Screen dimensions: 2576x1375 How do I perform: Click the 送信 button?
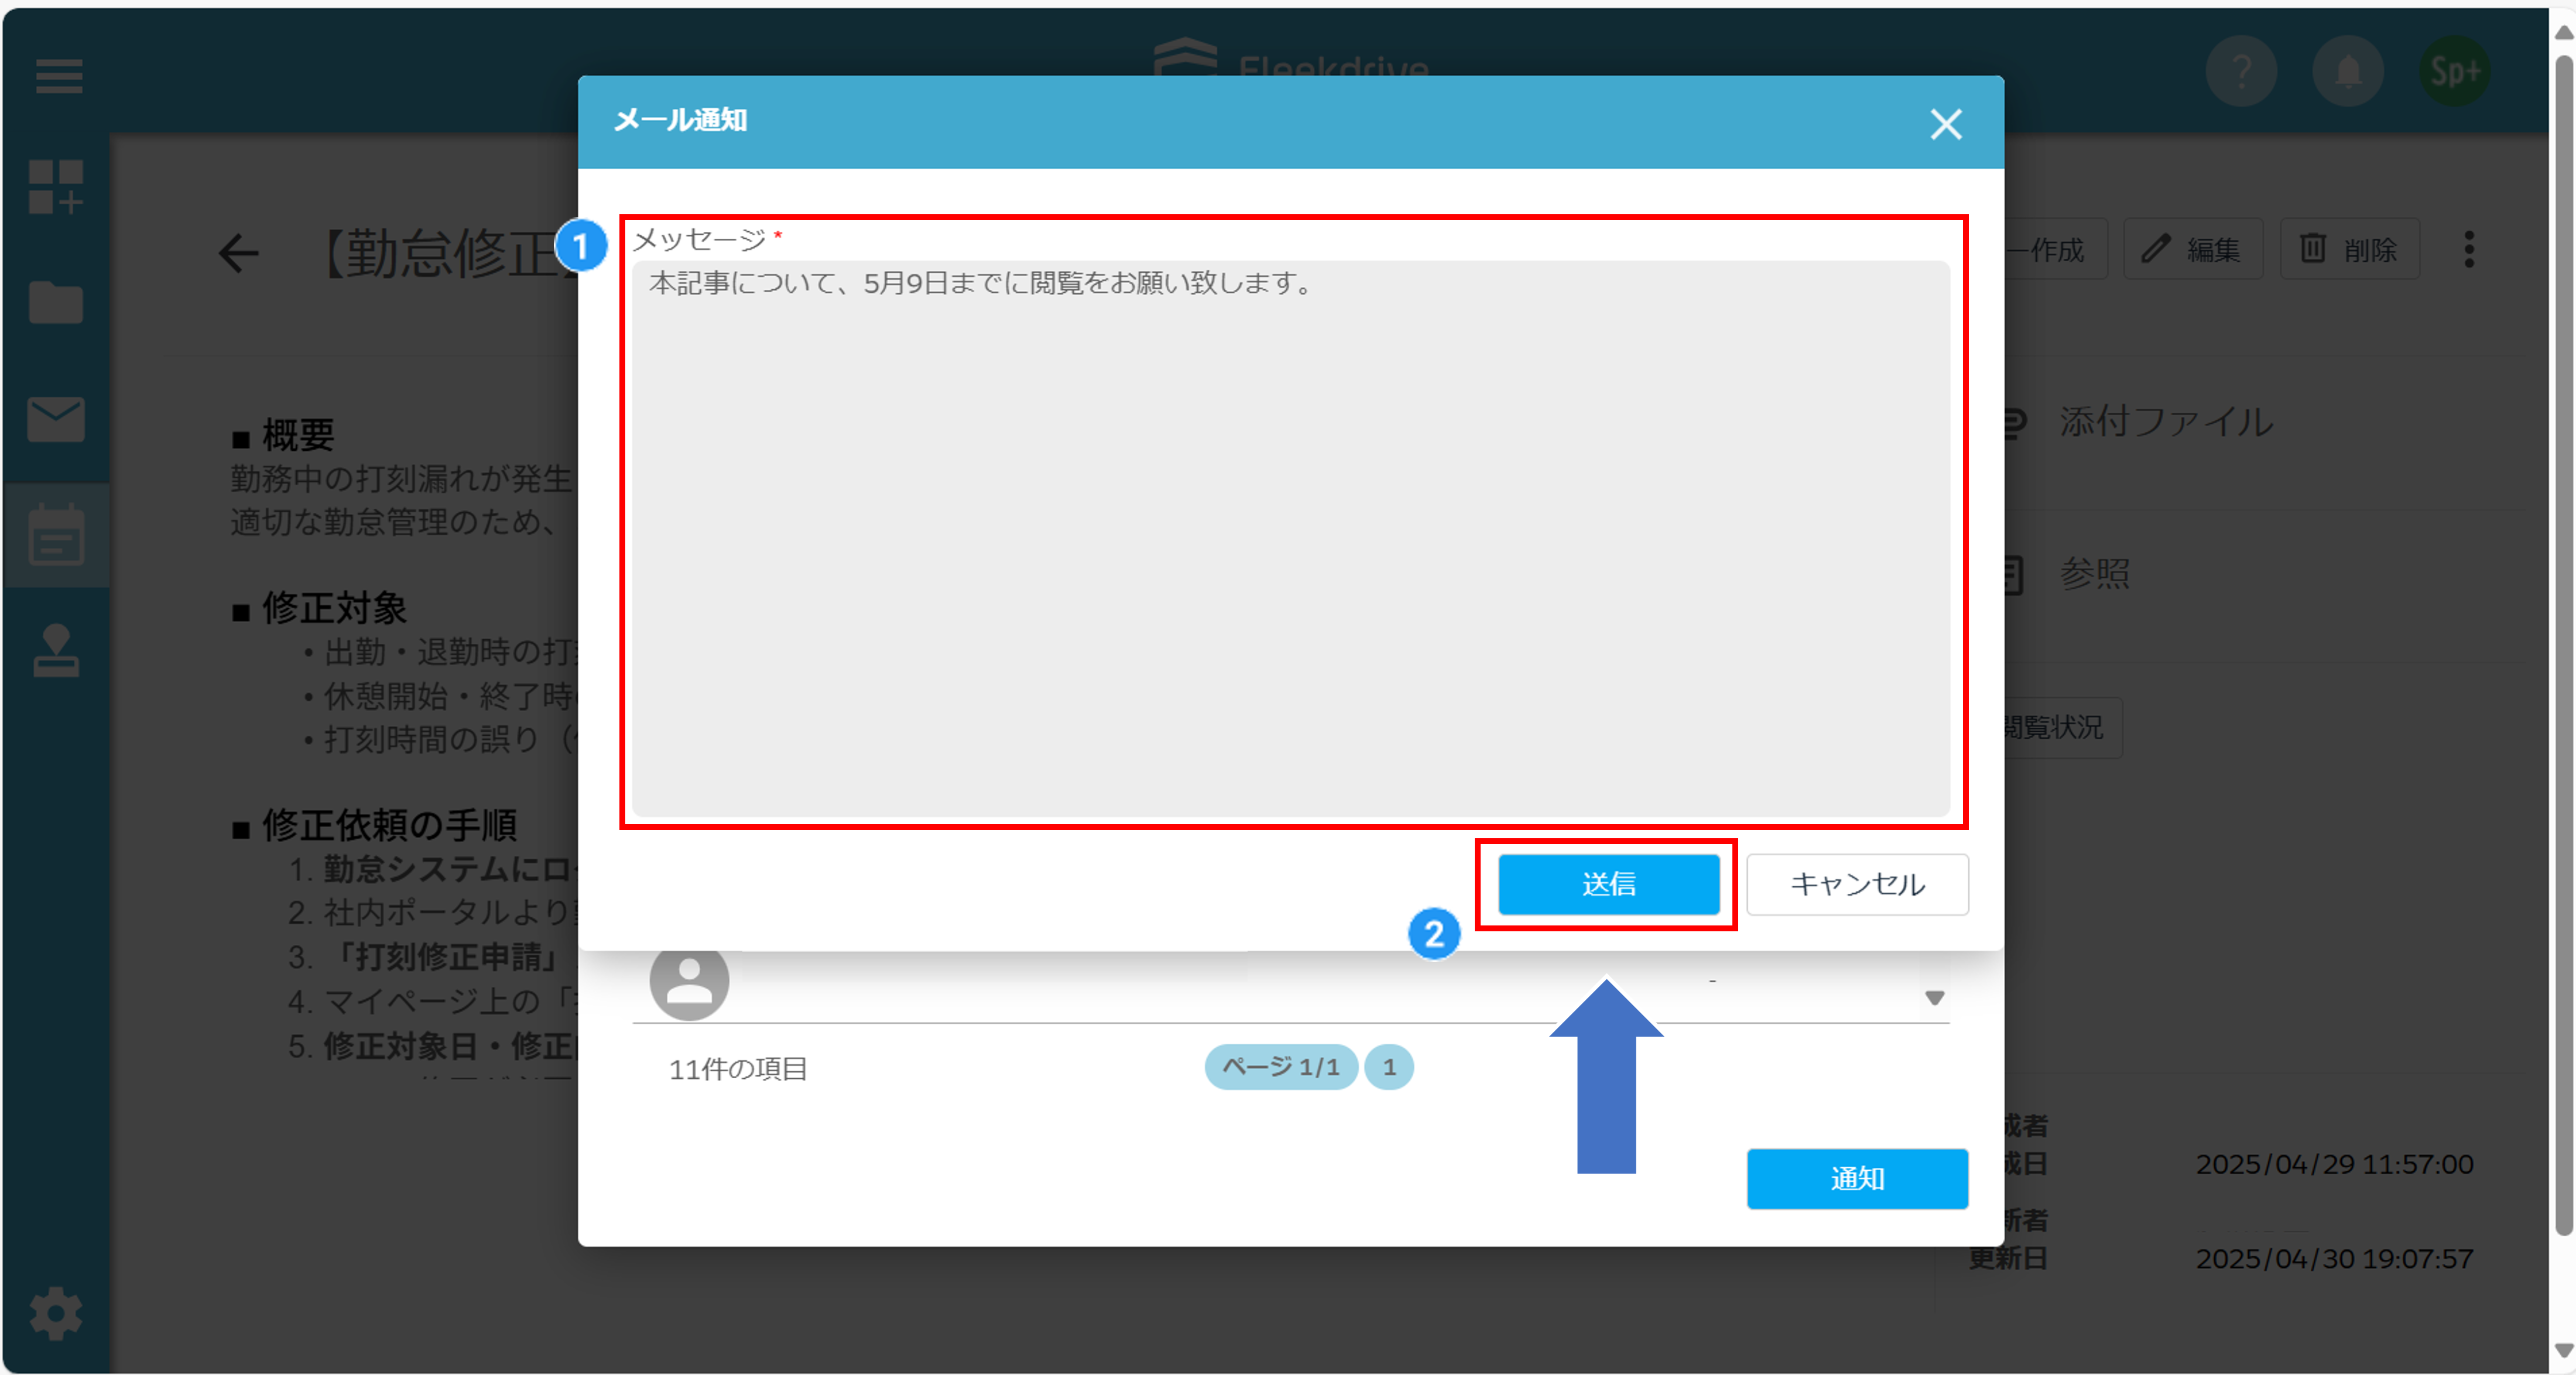tap(1608, 884)
